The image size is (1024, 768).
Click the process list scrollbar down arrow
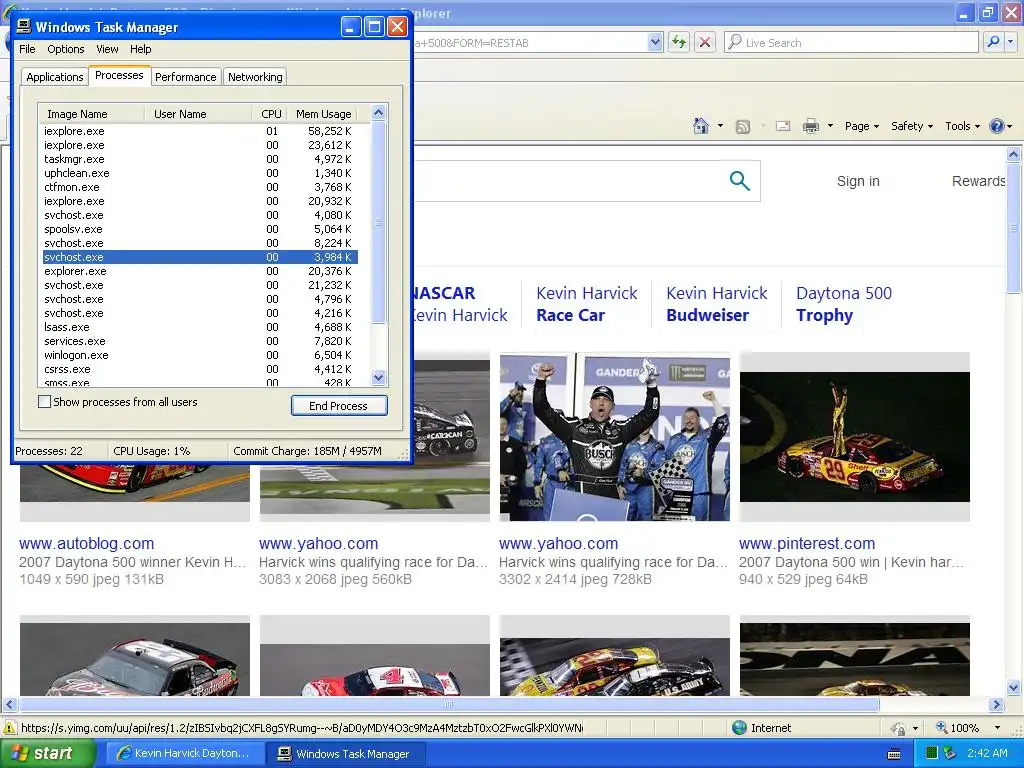(378, 377)
